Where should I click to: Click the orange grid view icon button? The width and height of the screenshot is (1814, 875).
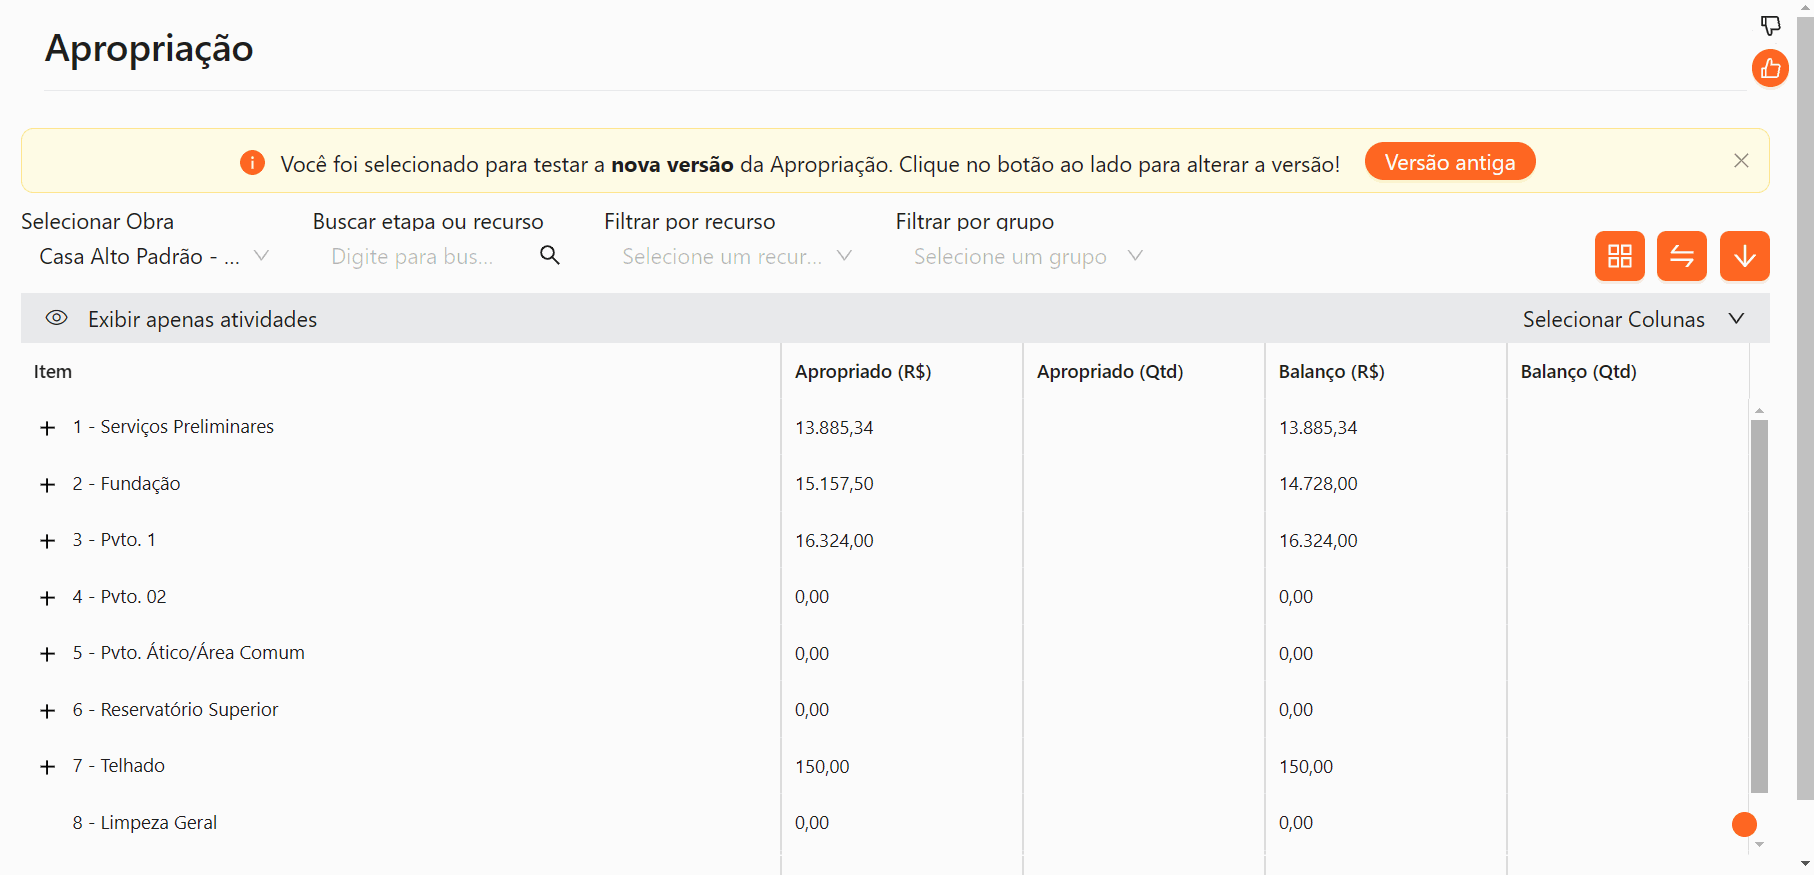[x=1619, y=256]
